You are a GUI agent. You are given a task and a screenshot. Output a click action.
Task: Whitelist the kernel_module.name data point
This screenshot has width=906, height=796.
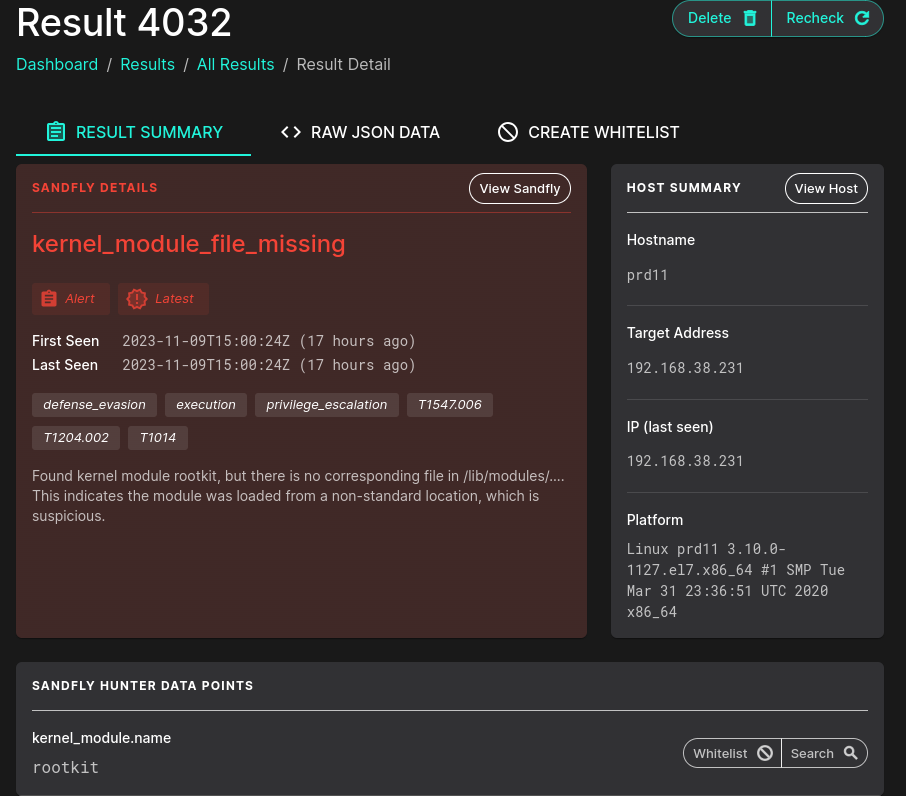coord(732,753)
